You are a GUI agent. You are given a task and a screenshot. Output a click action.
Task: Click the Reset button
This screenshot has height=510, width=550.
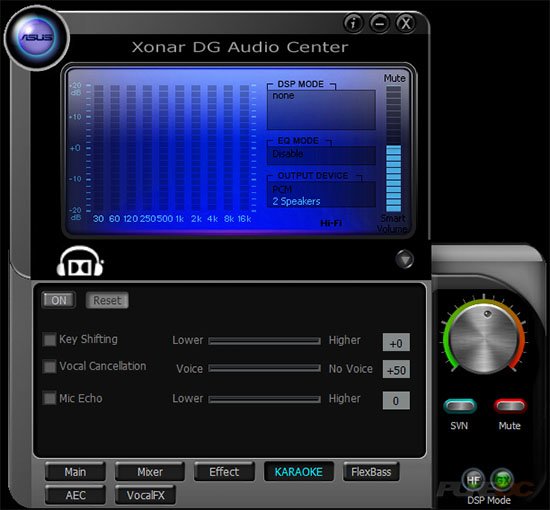107,300
